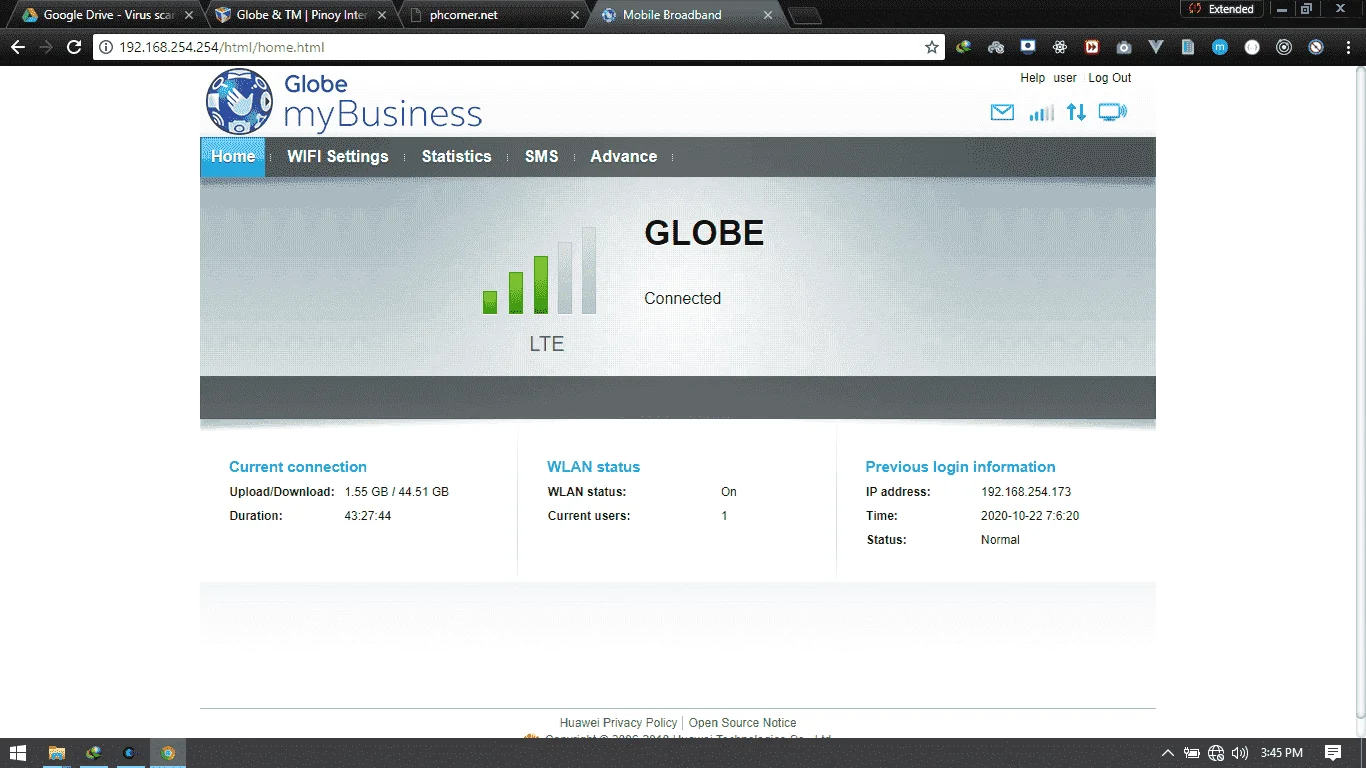Reload the current page
This screenshot has width=1366, height=768.
click(73, 47)
